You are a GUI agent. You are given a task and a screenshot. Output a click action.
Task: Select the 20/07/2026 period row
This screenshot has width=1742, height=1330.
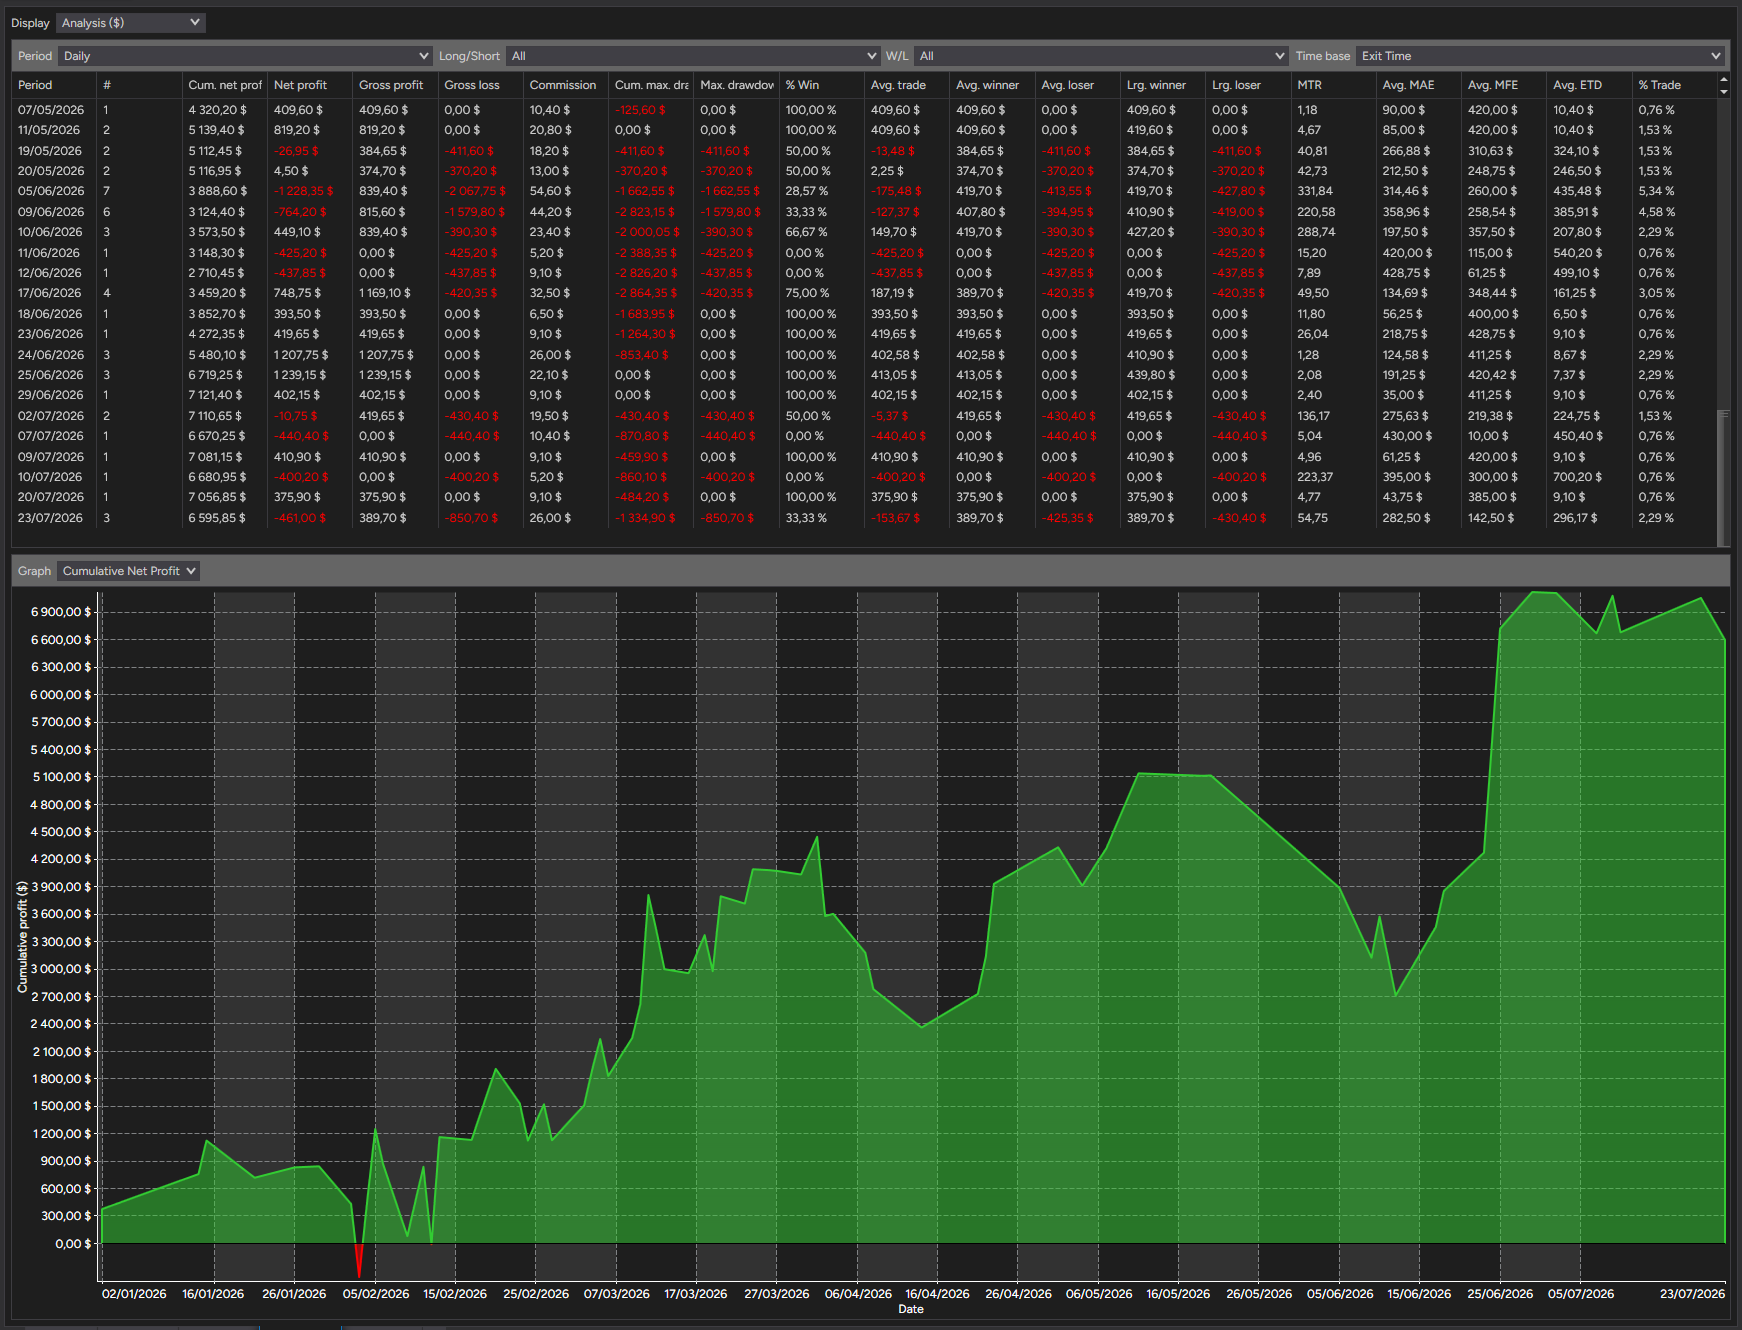point(865,497)
